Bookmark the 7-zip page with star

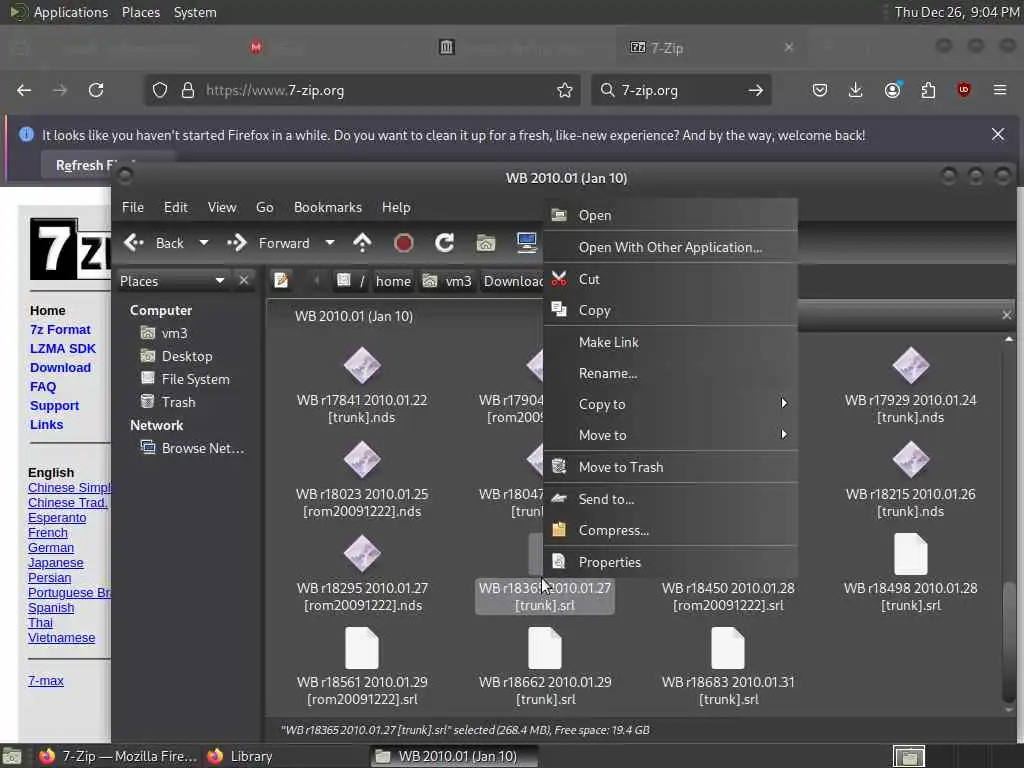tap(565, 90)
